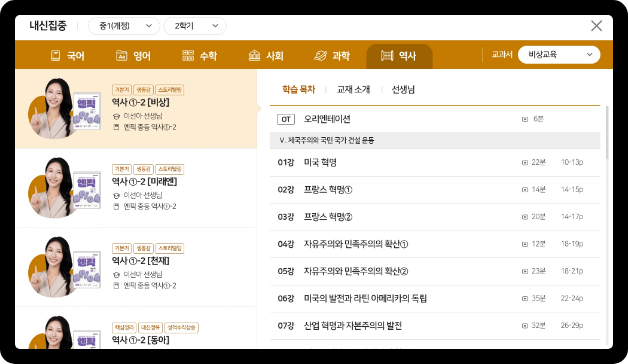The width and height of the screenshot is (628, 364).
Task: Select the 국어 subject tab
Action: pos(68,55)
